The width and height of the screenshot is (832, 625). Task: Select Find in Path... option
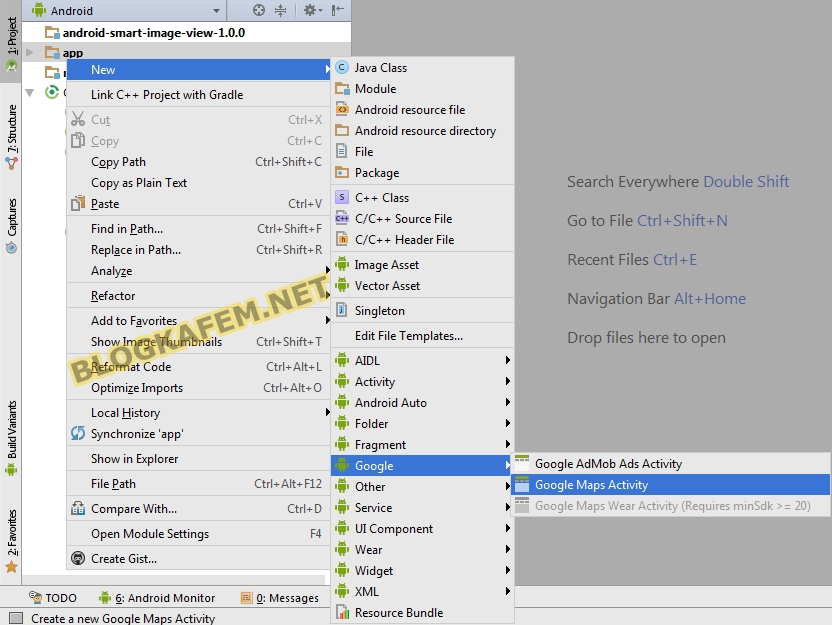point(199,229)
